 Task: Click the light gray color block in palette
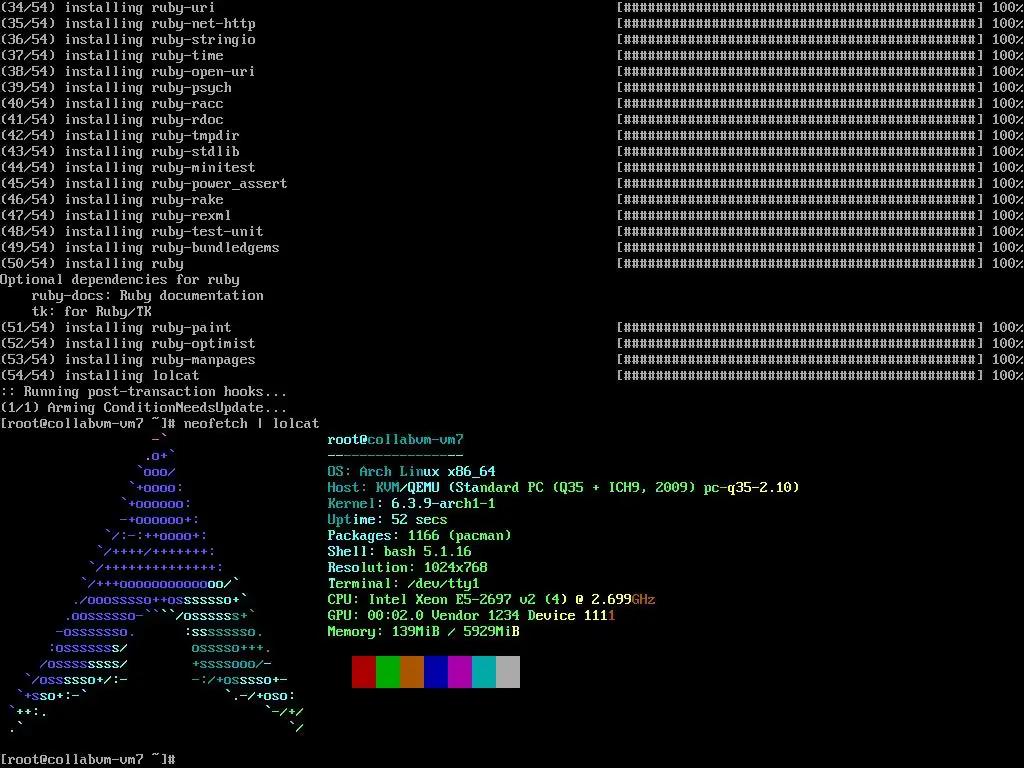[x=508, y=672]
